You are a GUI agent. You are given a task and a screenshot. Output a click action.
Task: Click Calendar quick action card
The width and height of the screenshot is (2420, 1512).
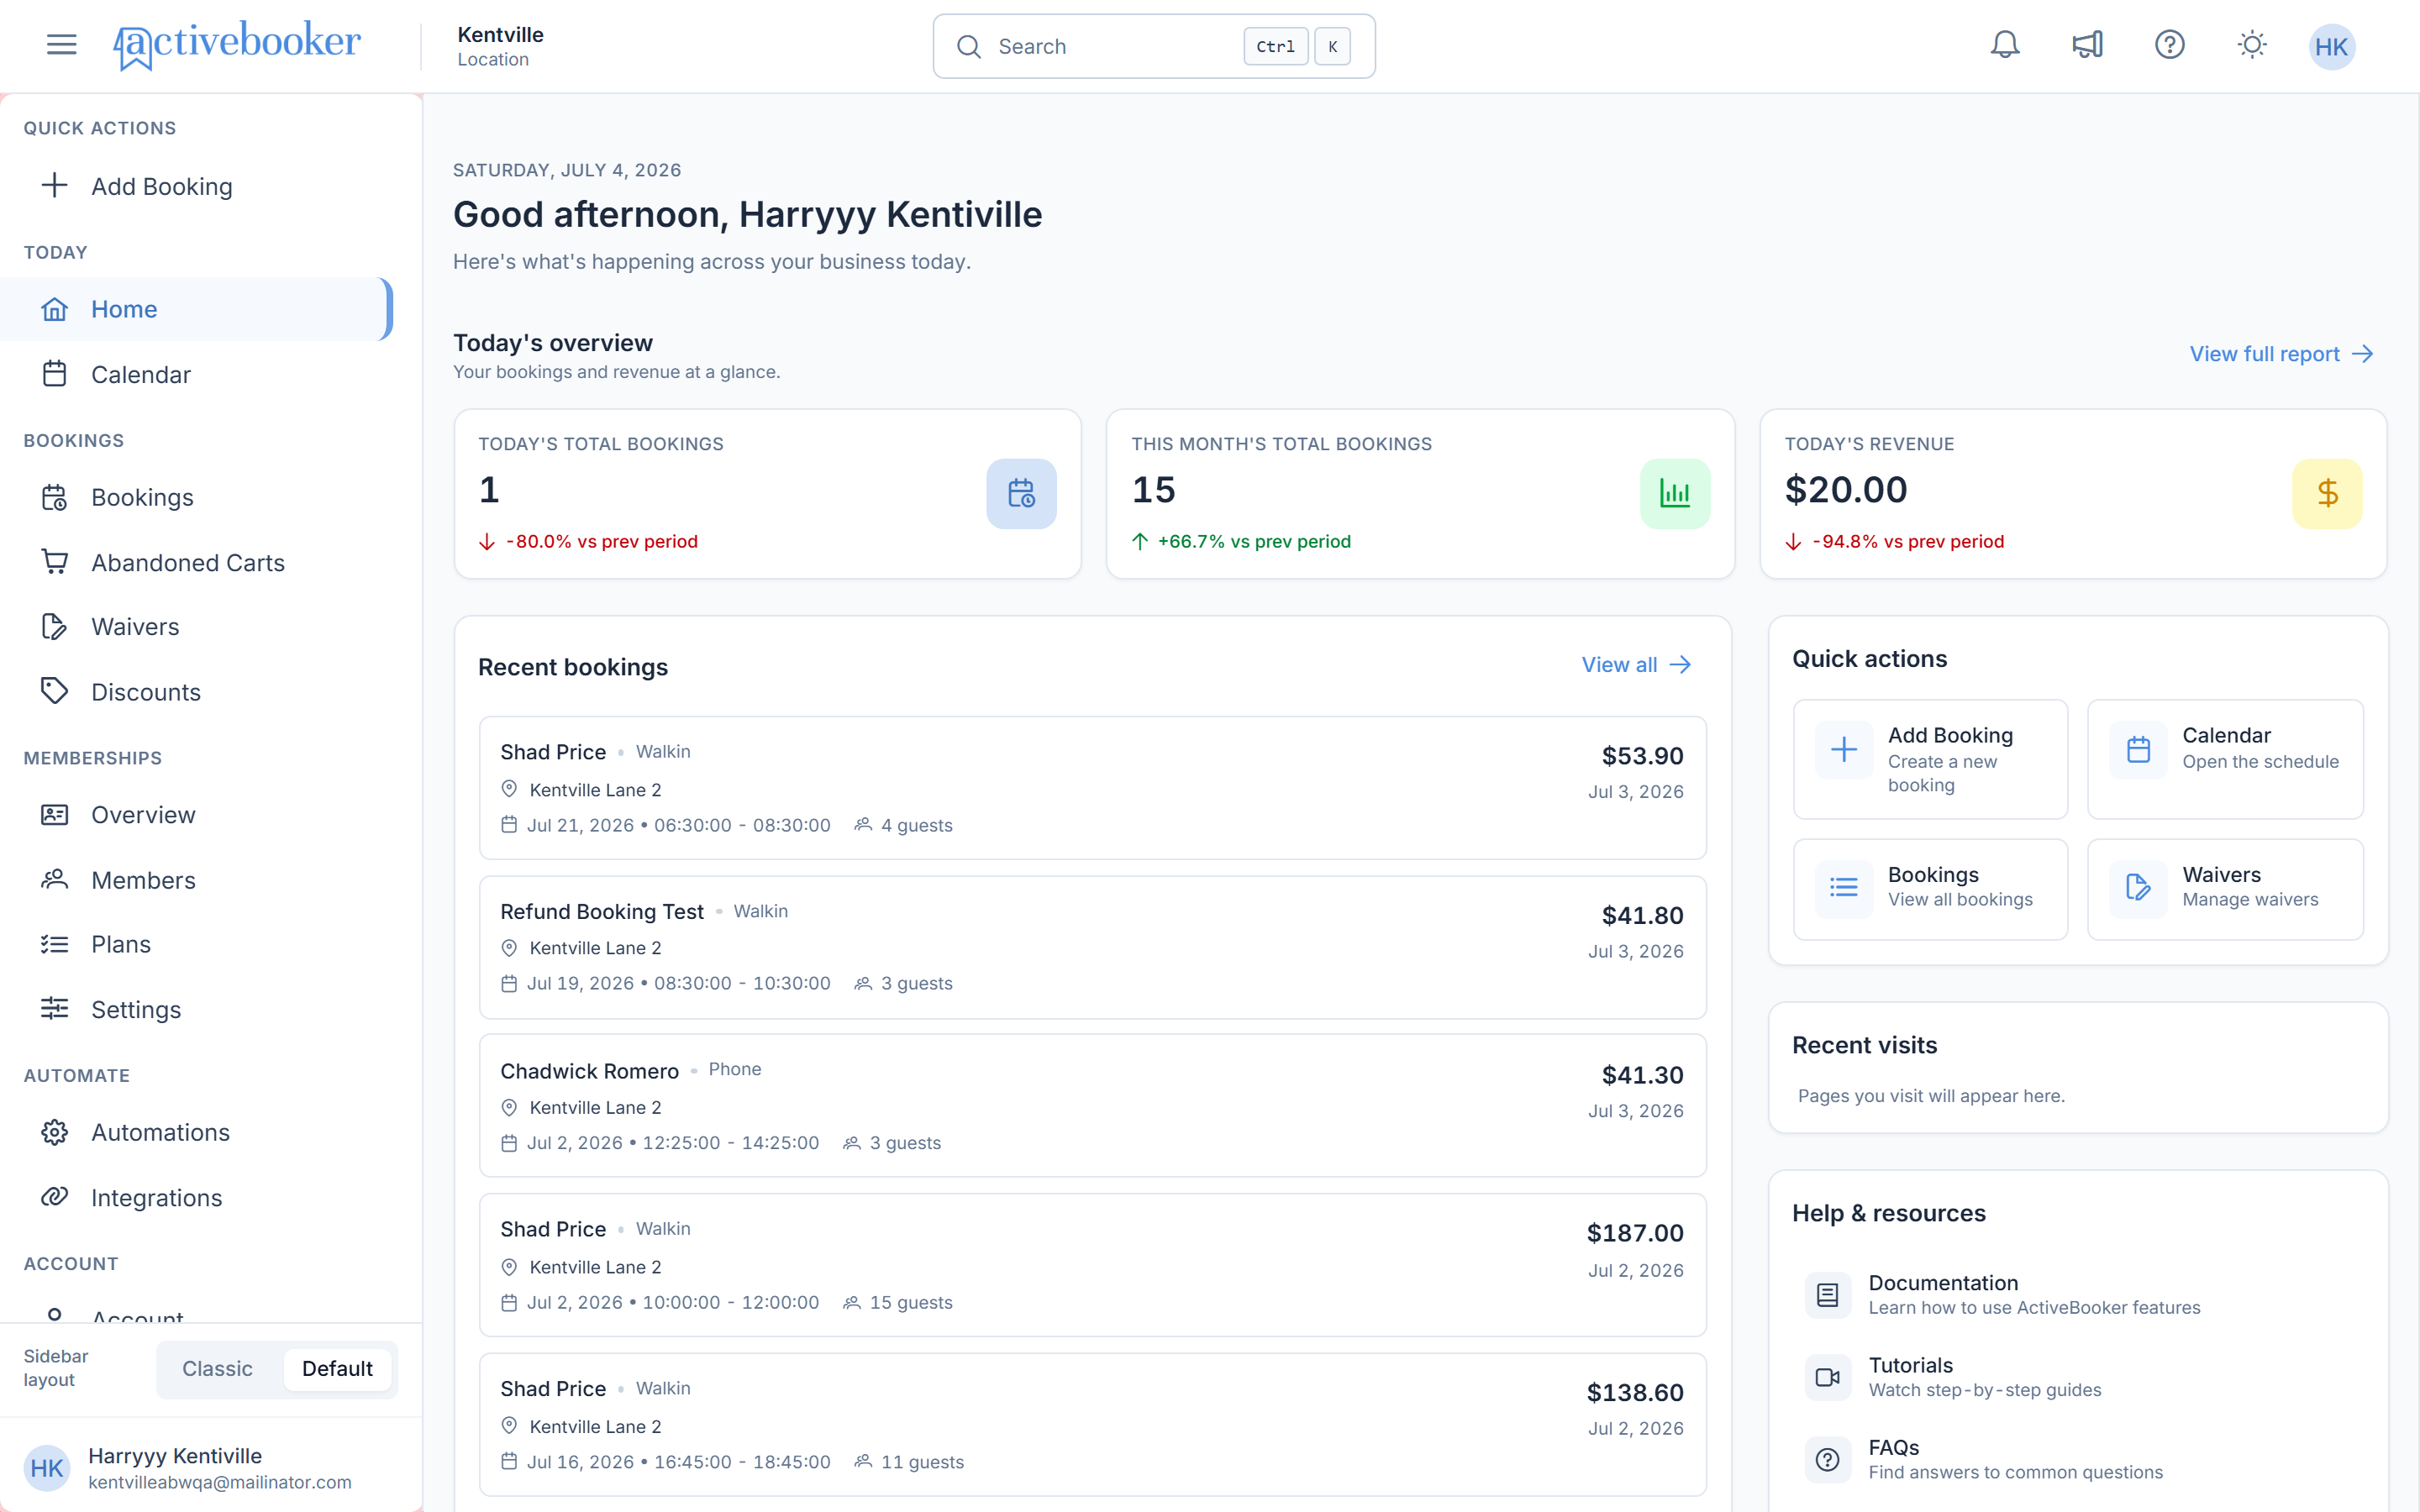tap(2225, 759)
